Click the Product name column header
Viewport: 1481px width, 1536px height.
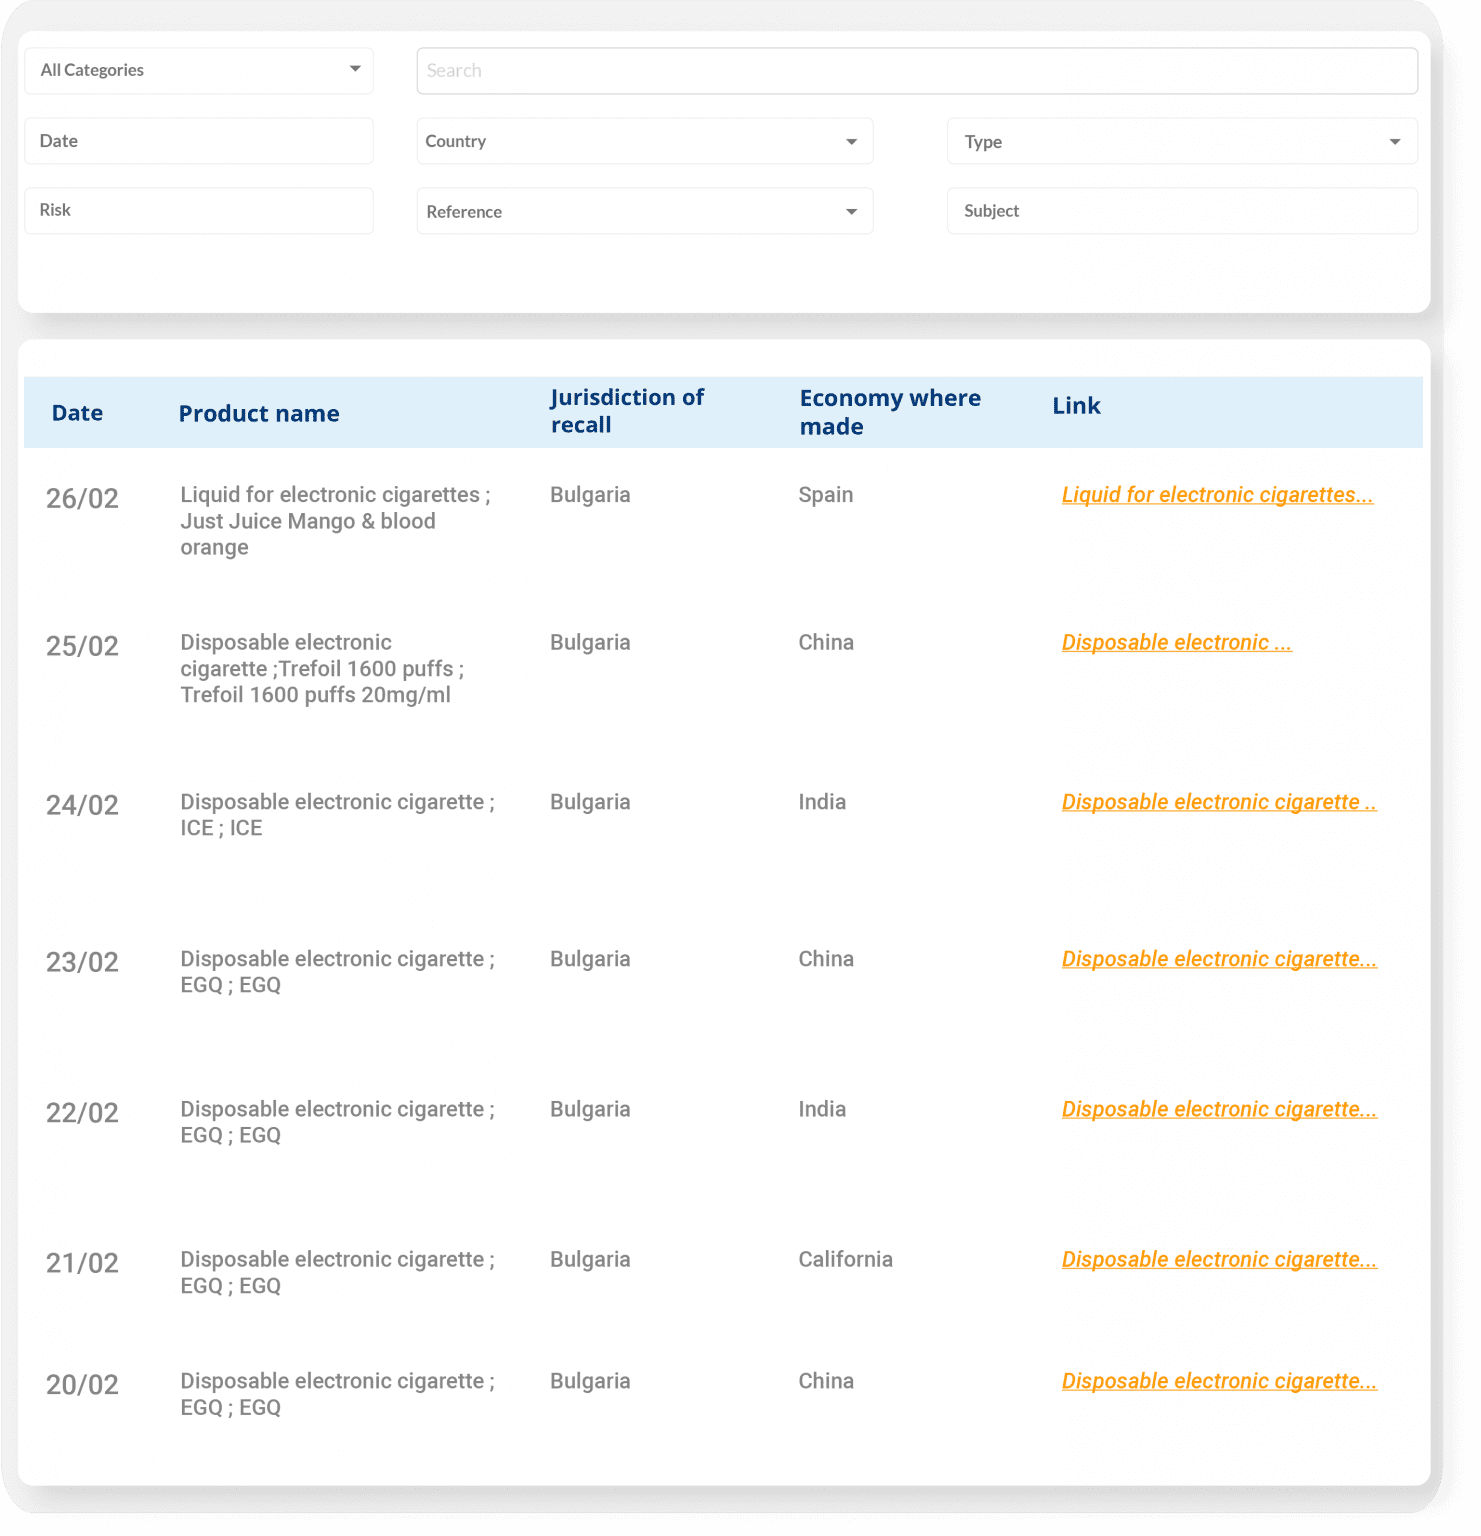(259, 414)
